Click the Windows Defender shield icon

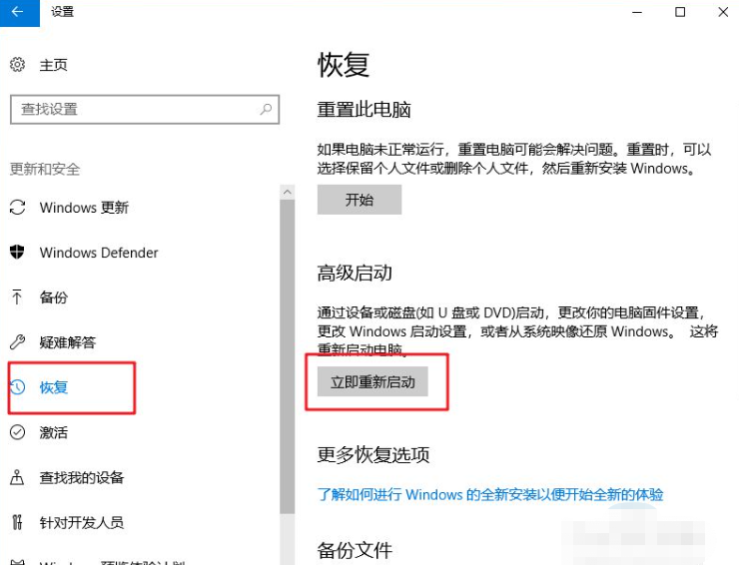coord(17,252)
